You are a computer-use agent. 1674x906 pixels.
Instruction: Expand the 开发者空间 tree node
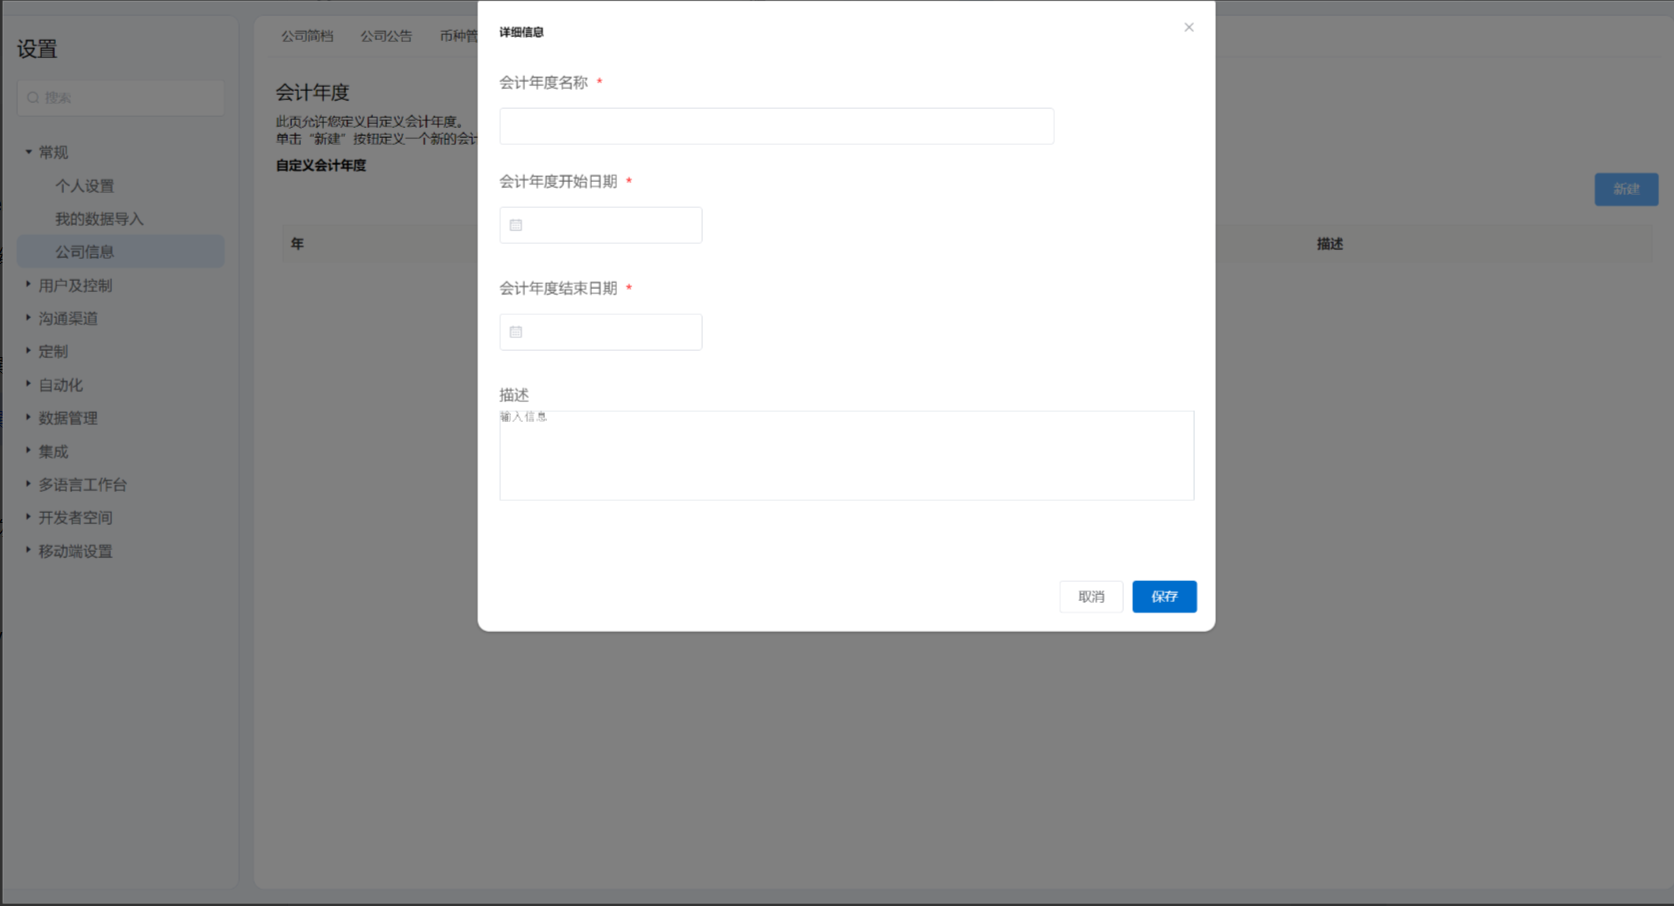point(28,517)
